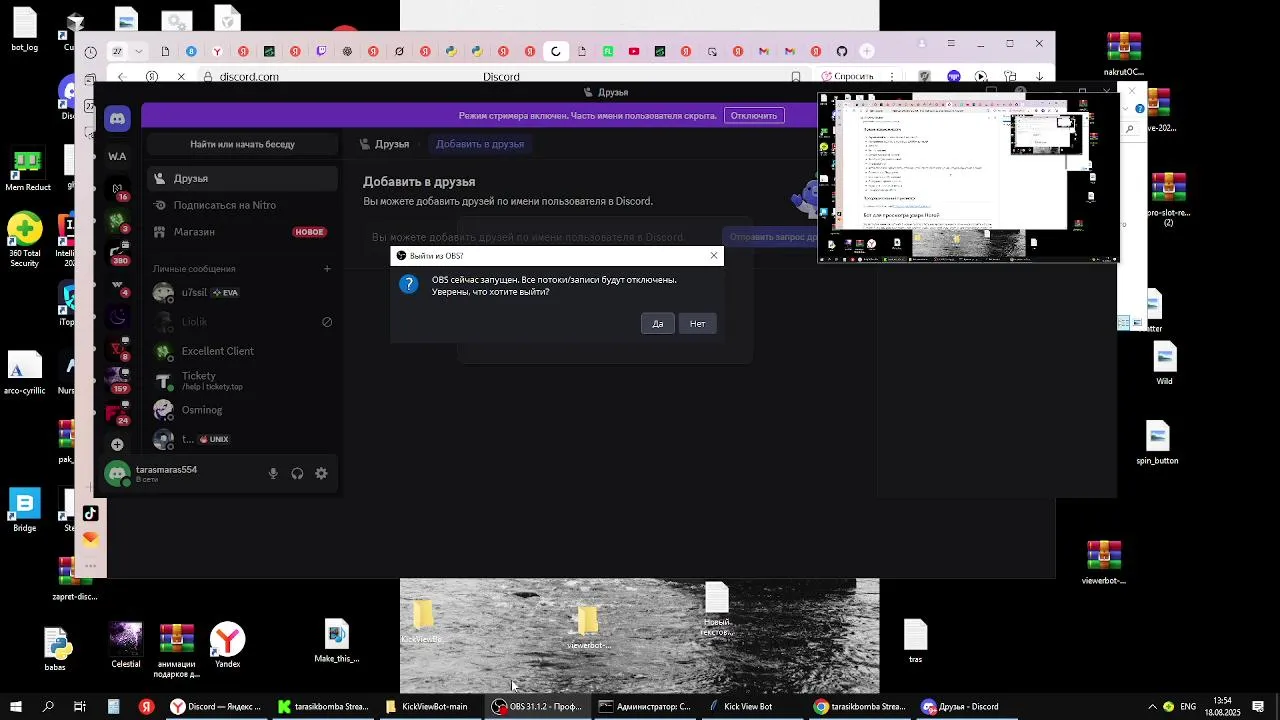Expand the tab count dropdown chevron
This screenshot has width=1280, height=720.
click(x=139, y=51)
